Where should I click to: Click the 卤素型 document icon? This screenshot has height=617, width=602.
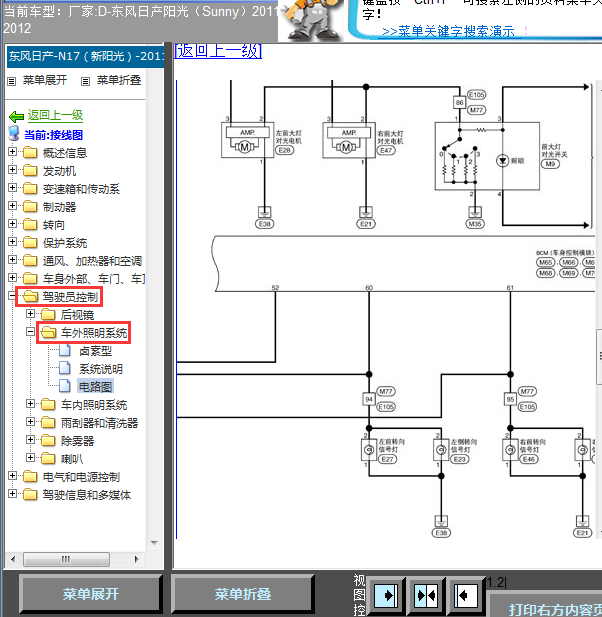pyautogui.click(x=65, y=350)
